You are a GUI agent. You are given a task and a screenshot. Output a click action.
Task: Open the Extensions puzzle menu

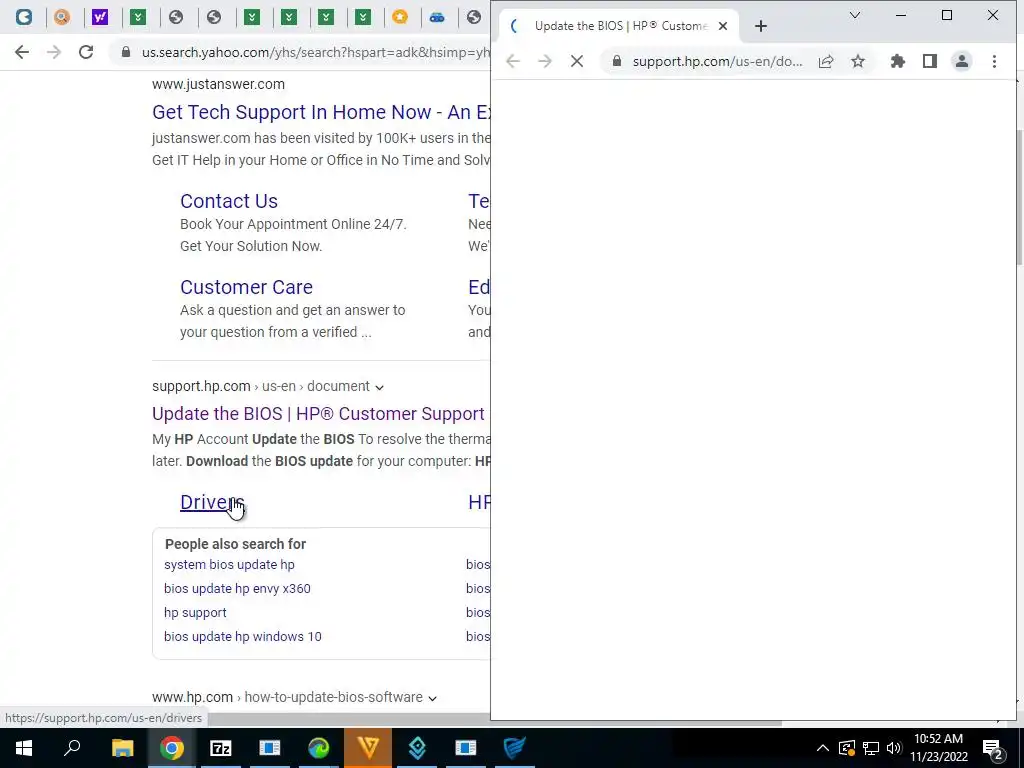pos(898,61)
